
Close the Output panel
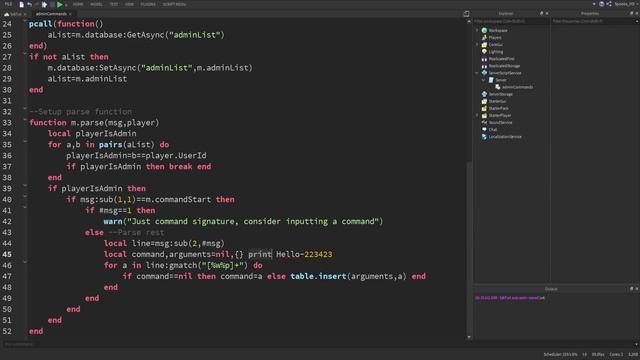[637, 289]
